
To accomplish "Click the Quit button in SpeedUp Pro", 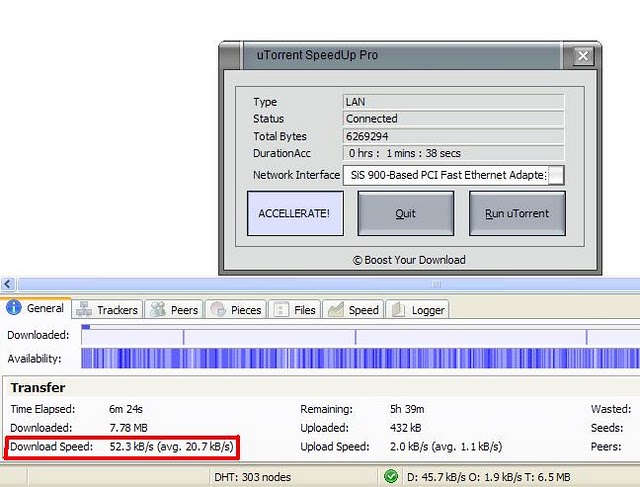I will 406,213.
